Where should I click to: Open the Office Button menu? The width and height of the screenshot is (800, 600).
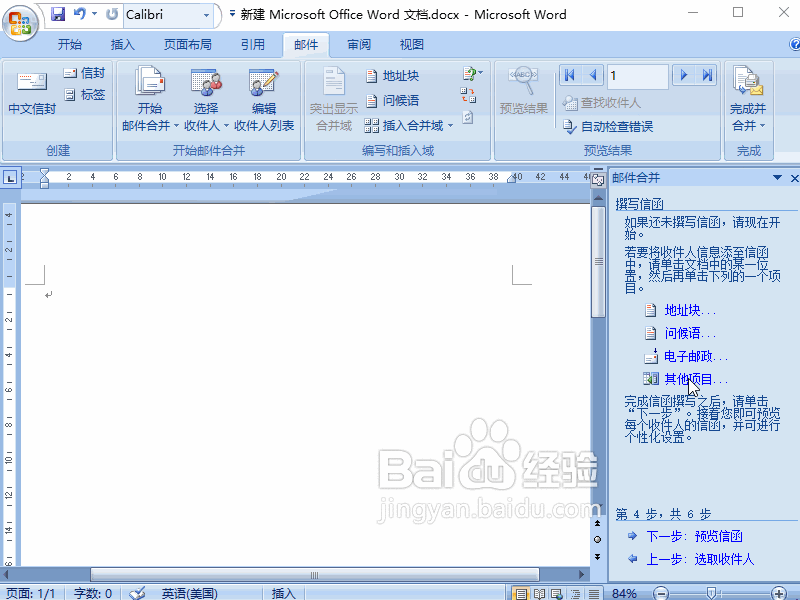[x=20, y=22]
